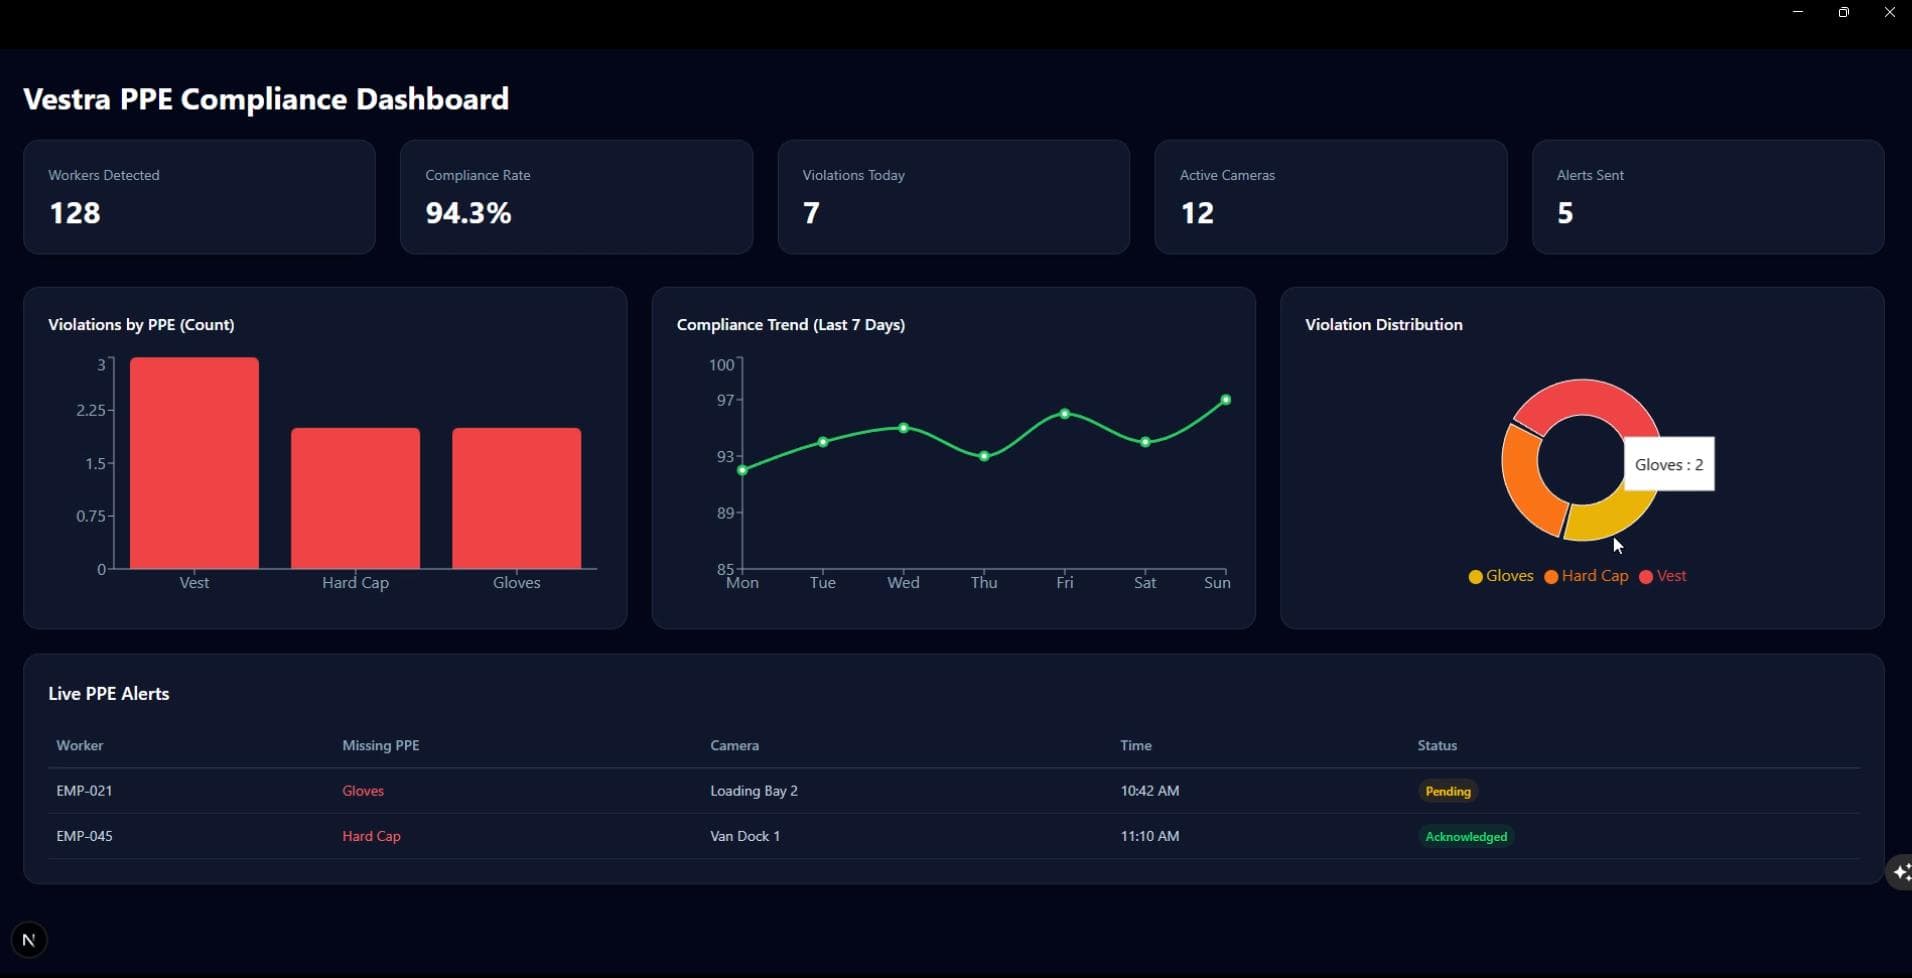
Task: Click the Loading Bay 2 camera cell
Action: pos(754,791)
